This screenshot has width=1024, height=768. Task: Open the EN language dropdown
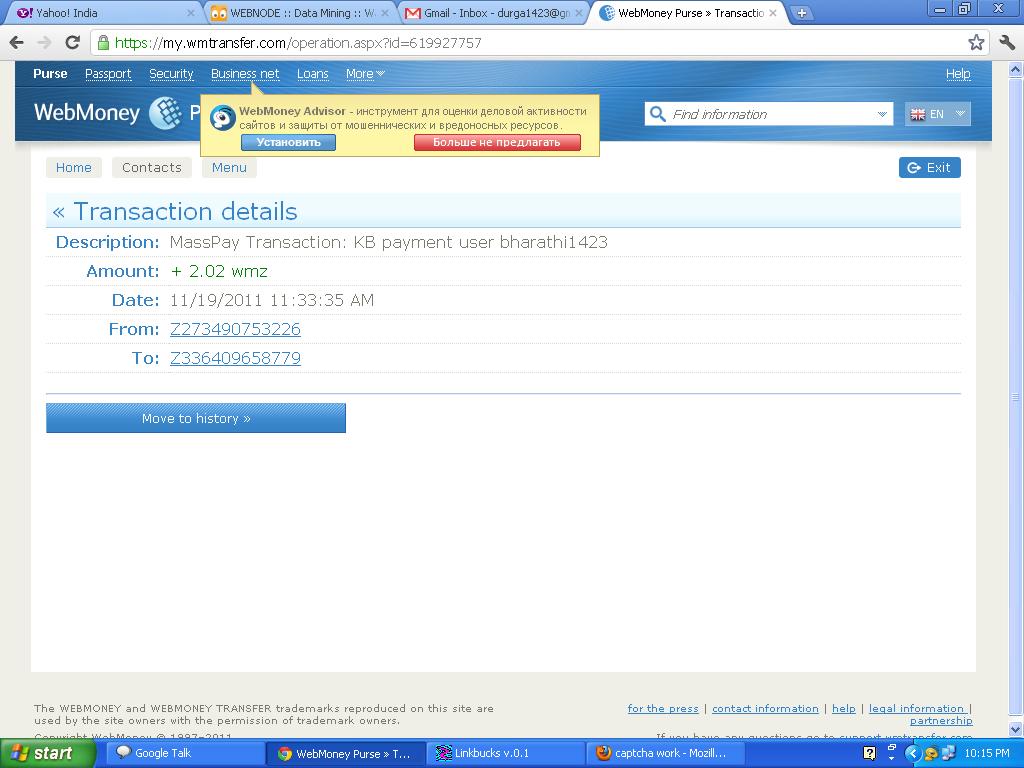coord(937,114)
